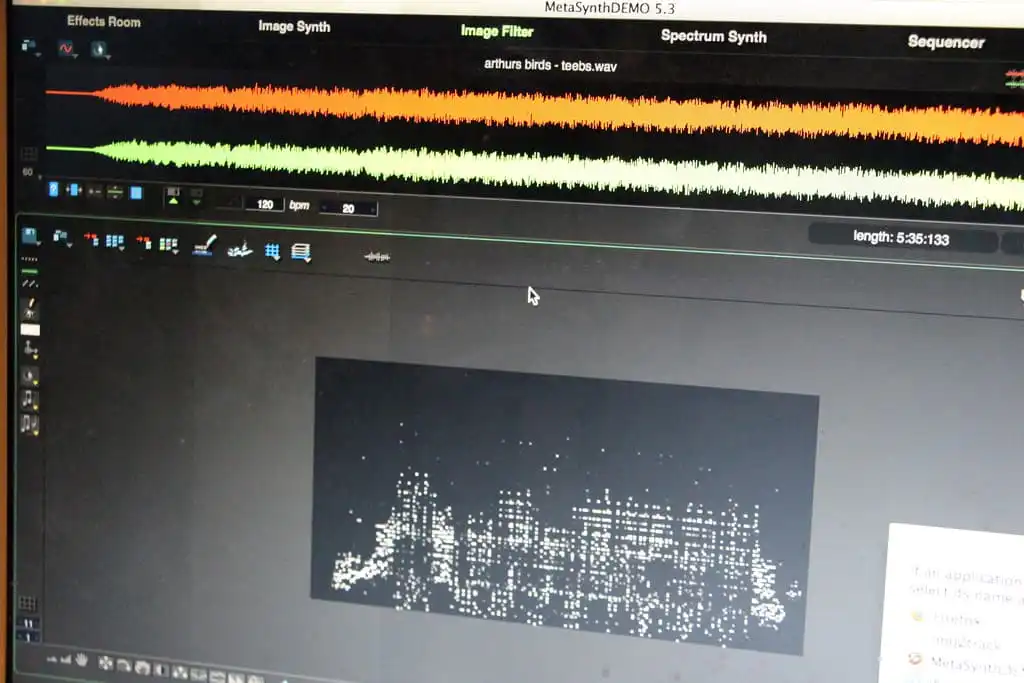Select MetaSynth entry in the white dialog

tap(967, 665)
